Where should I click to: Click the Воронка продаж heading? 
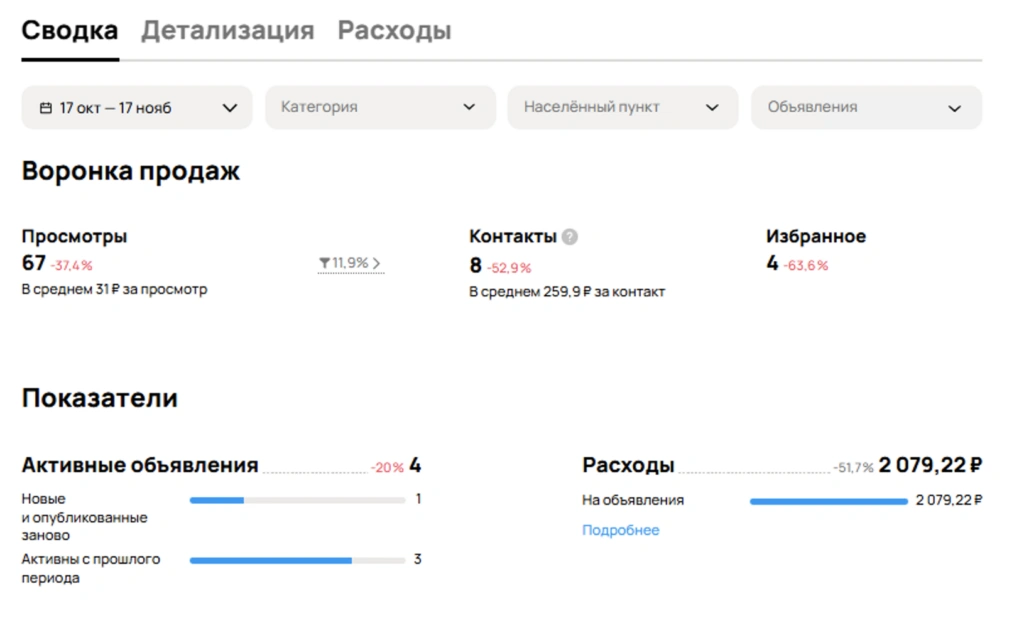pyautogui.click(x=131, y=171)
